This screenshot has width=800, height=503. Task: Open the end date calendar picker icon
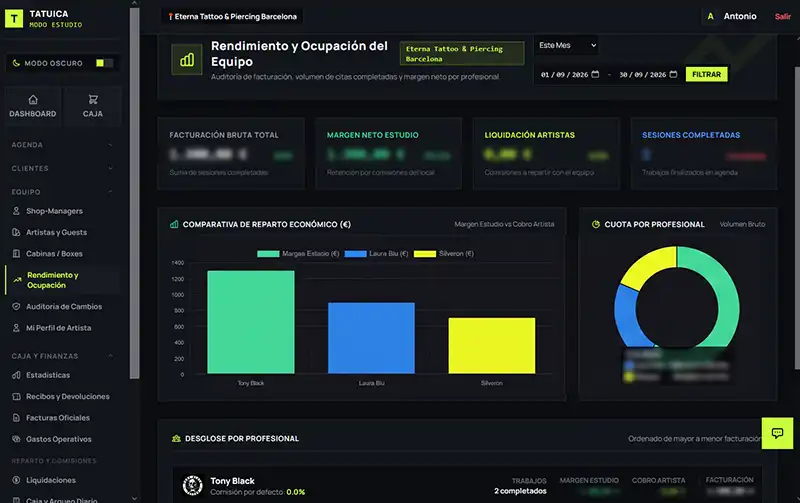[x=673, y=74]
